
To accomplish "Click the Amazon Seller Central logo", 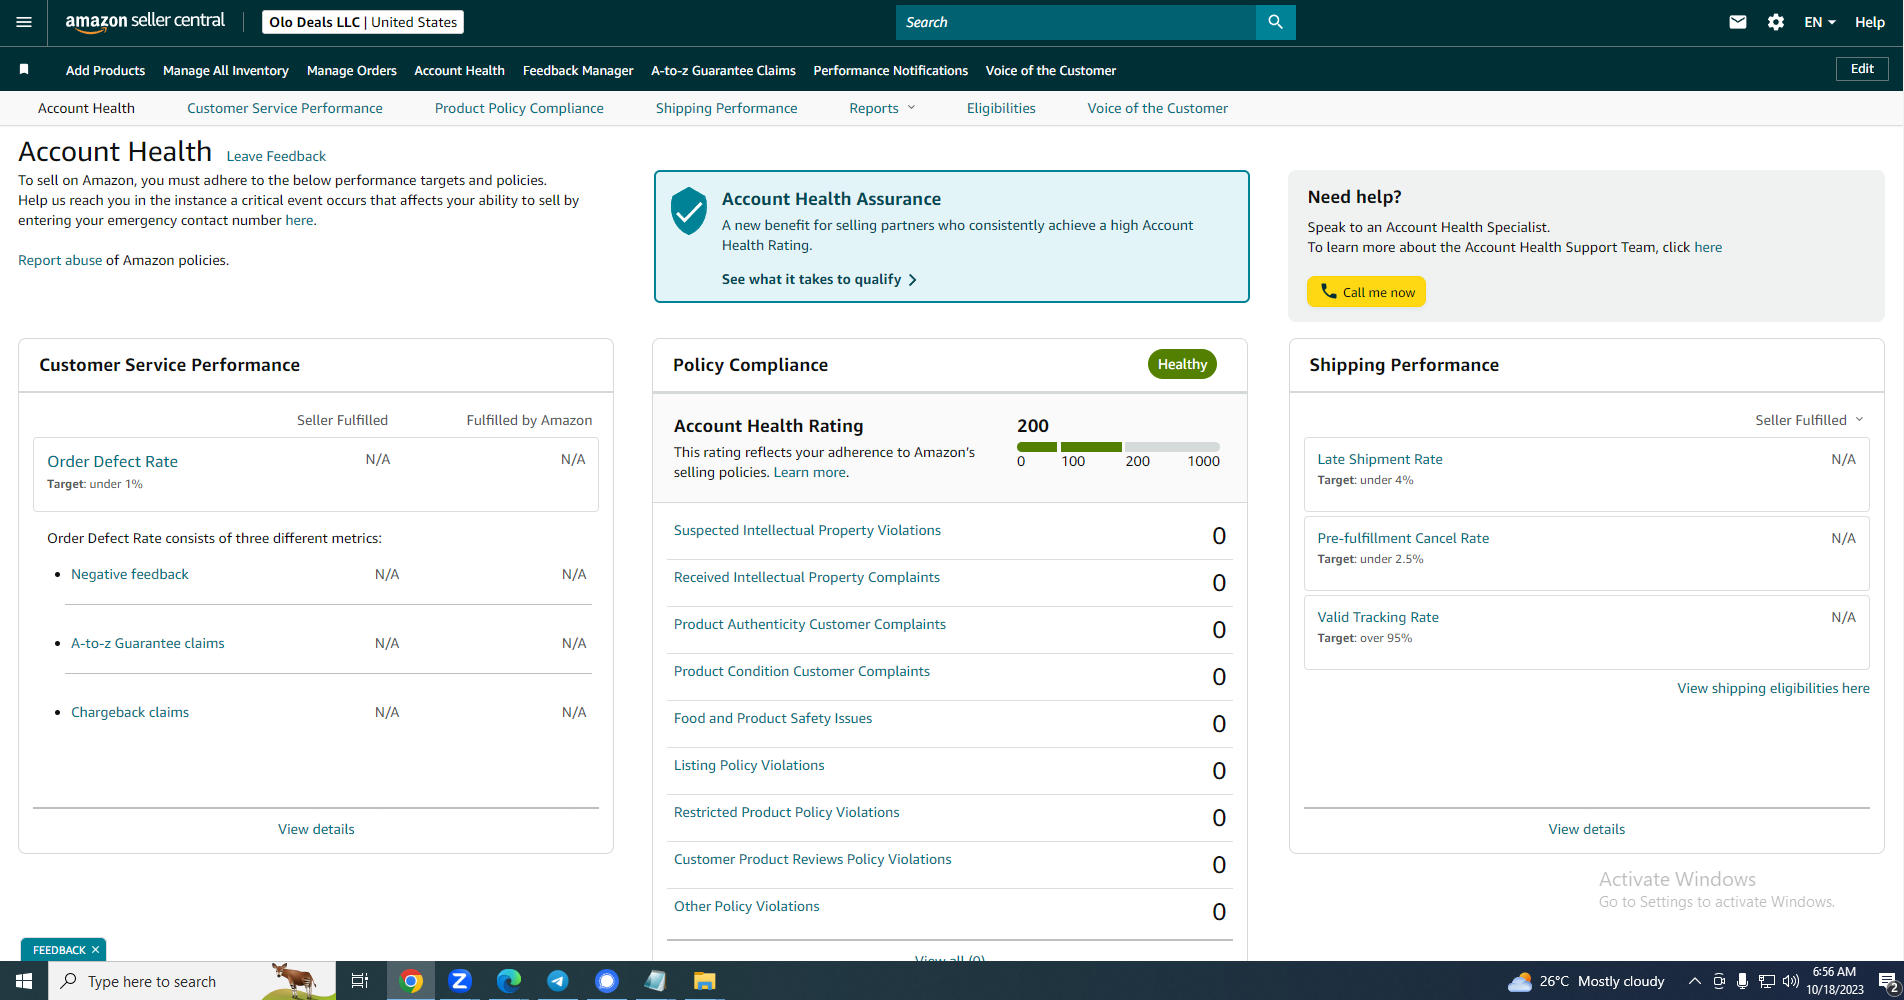I will [x=145, y=22].
